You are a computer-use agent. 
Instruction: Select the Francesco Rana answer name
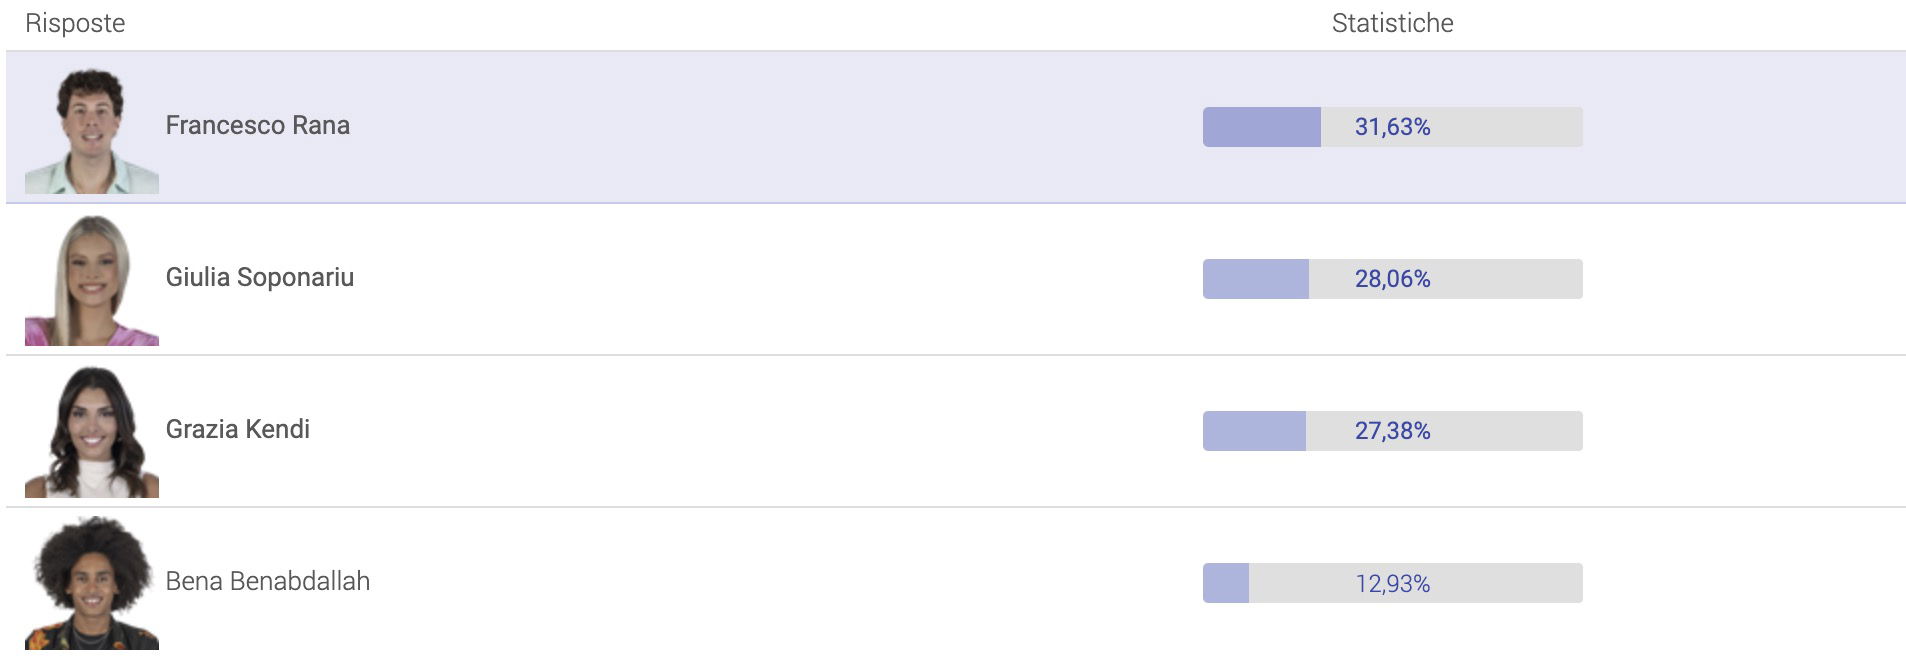tap(257, 126)
